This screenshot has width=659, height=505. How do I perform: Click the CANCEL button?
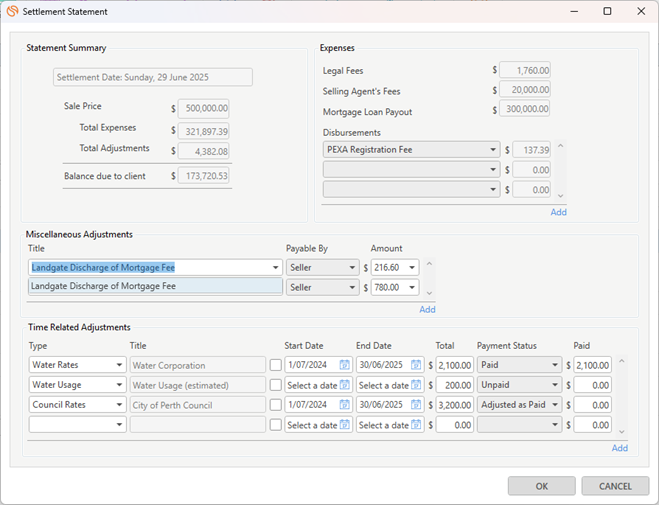(615, 486)
